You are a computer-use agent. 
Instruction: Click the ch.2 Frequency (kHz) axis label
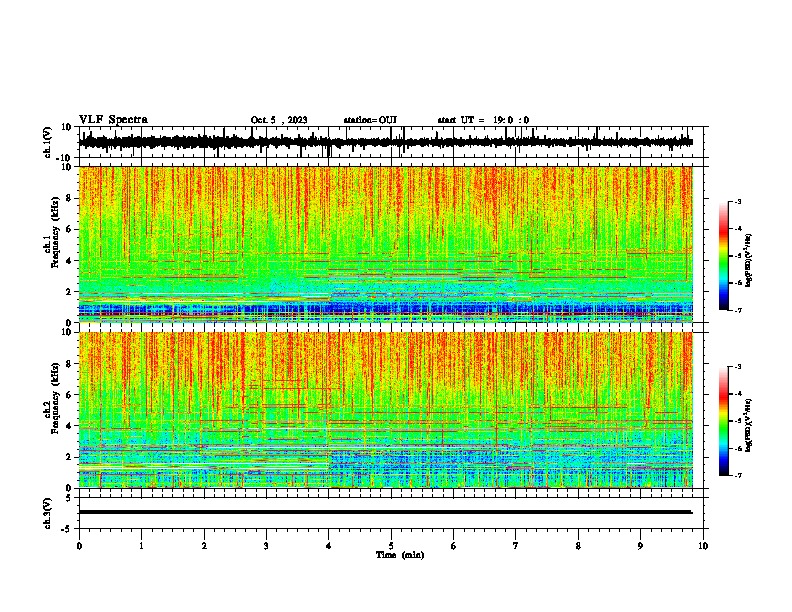tap(53, 398)
